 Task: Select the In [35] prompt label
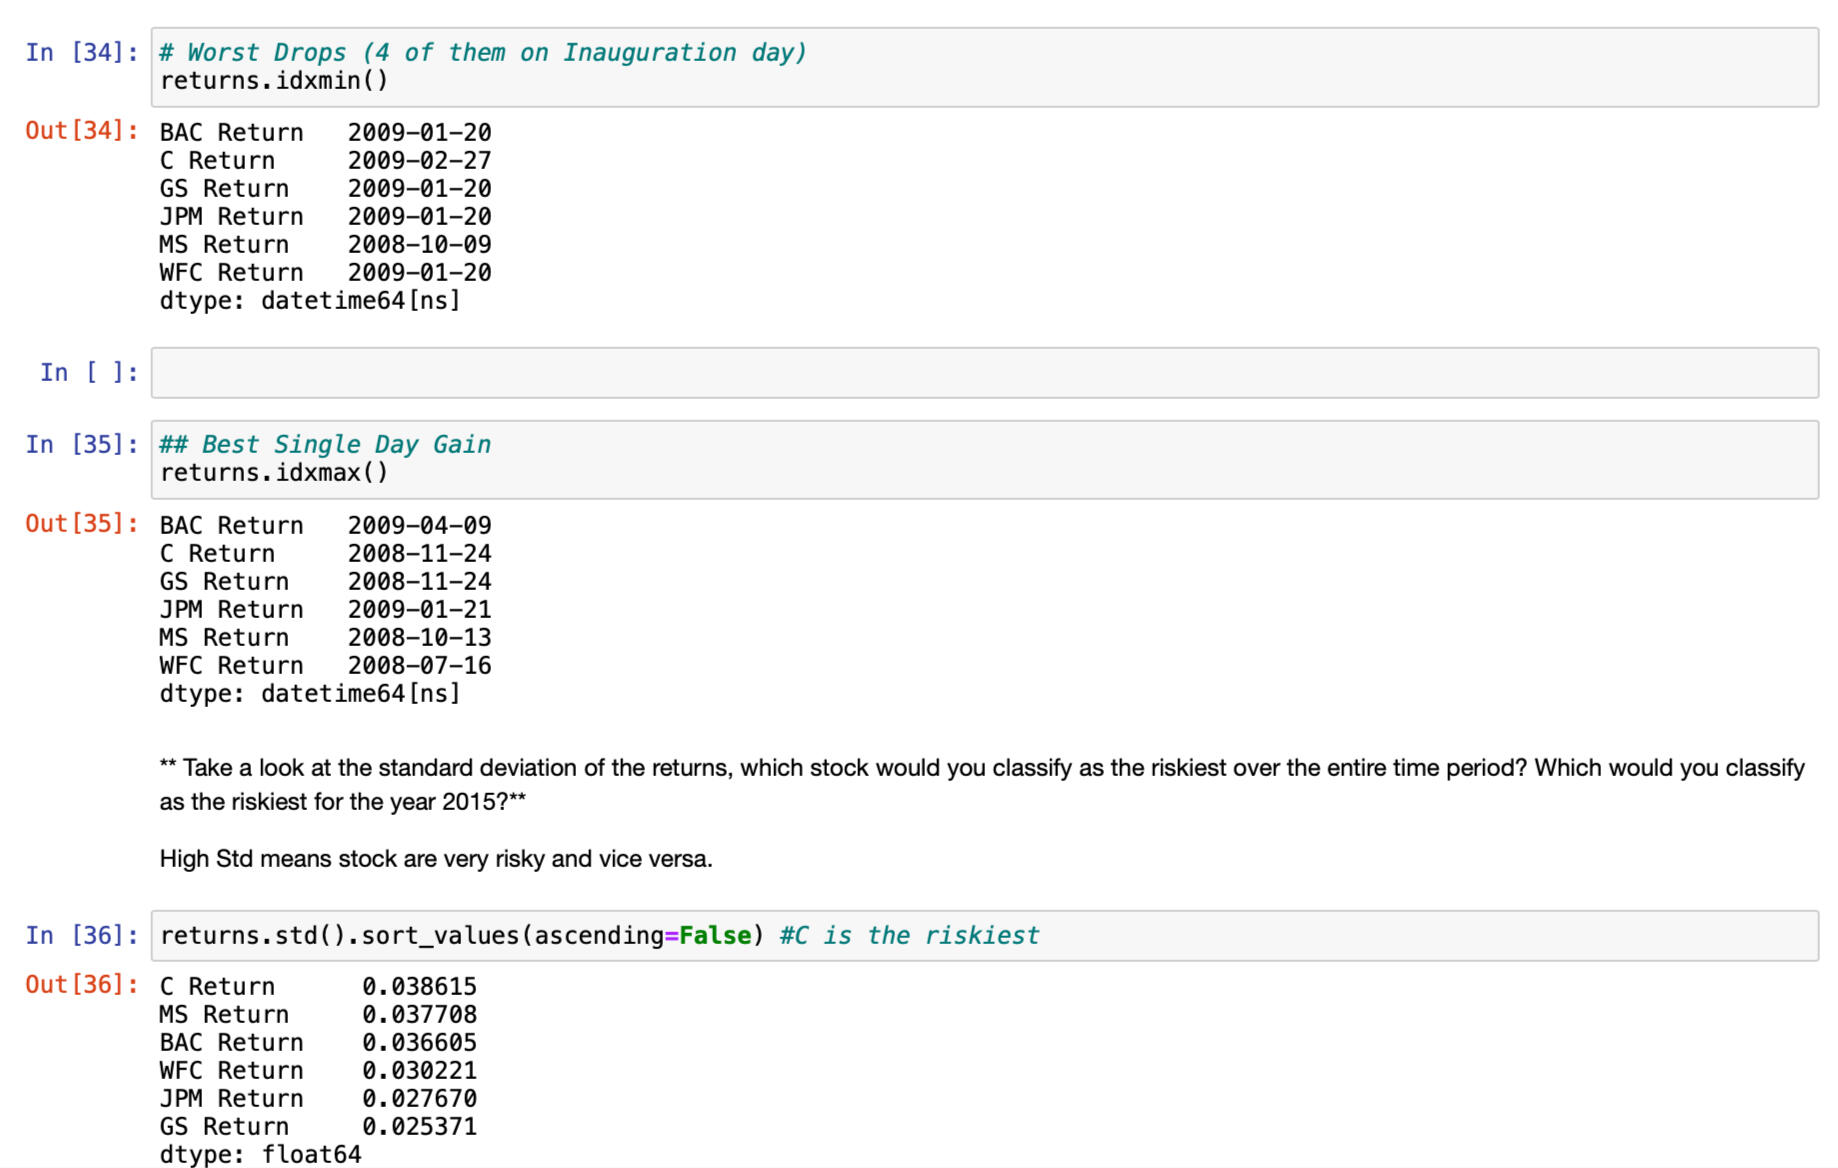tap(81, 445)
